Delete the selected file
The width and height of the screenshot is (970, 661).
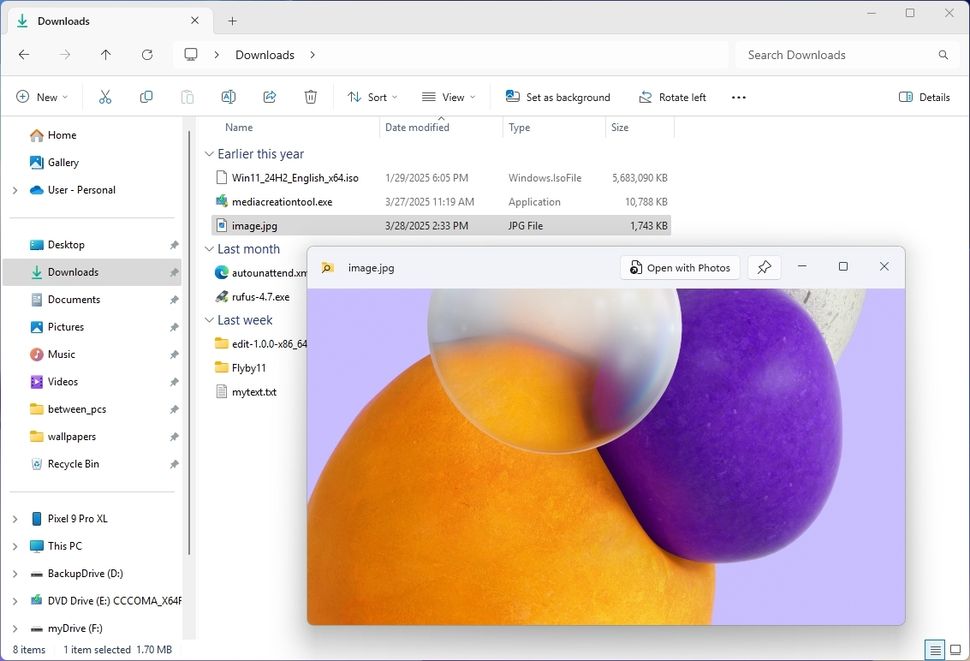tap(310, 97)
